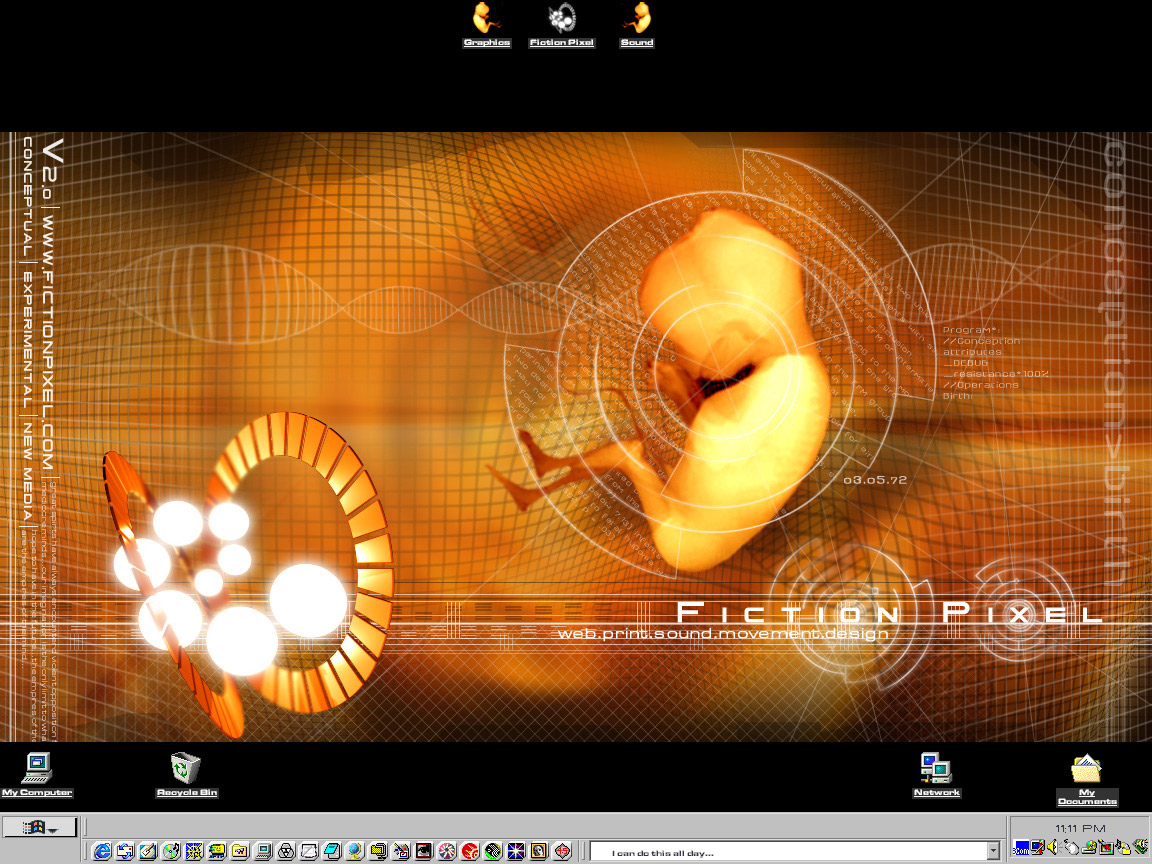The width and height of the screenshot is (1152, 864).
Task: Click the mouse icon in system tray
Action: click(1072, 848)
